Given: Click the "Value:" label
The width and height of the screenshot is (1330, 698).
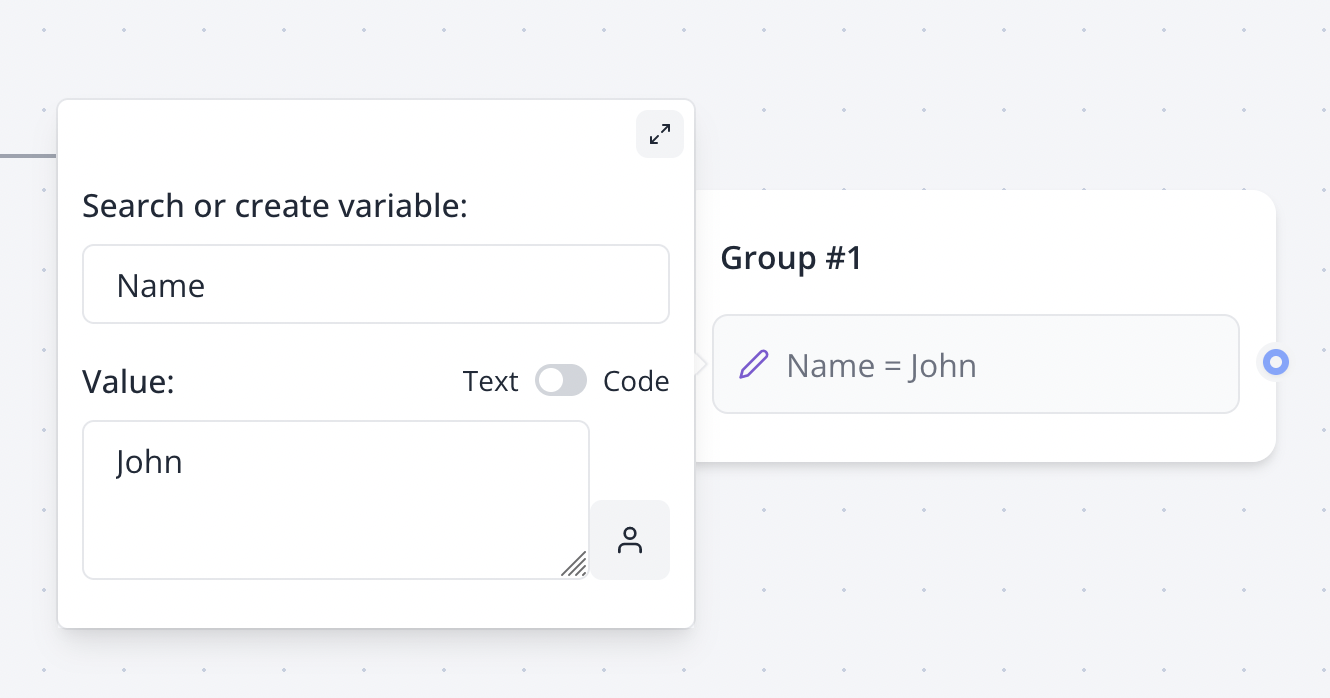Looking at the screenshot, I should tap(128, 381).
